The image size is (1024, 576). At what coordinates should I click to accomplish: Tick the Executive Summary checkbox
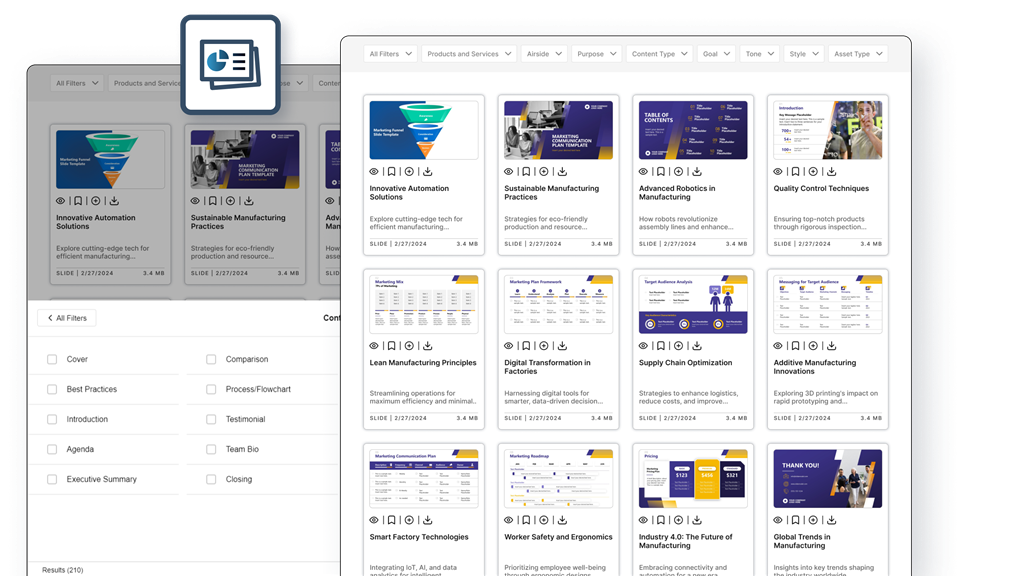point(52,479)
